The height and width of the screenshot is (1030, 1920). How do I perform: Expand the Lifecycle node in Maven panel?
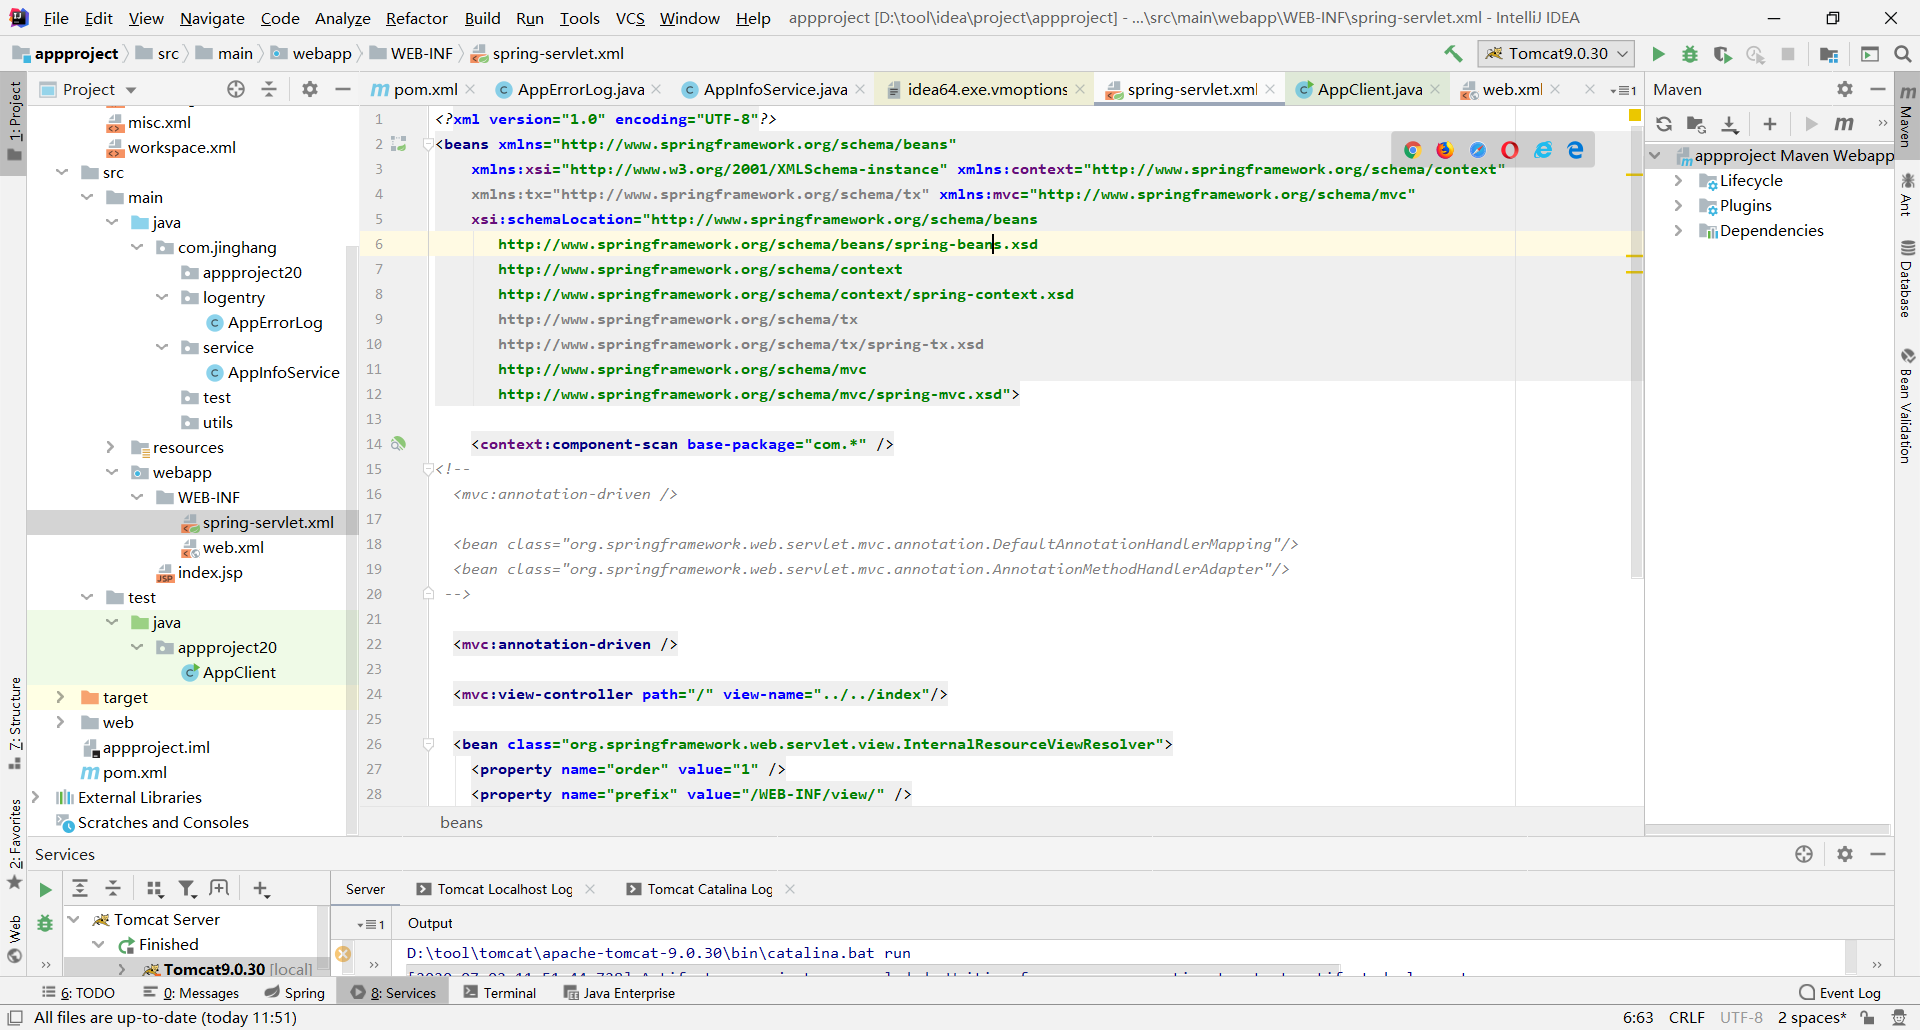1680,180
